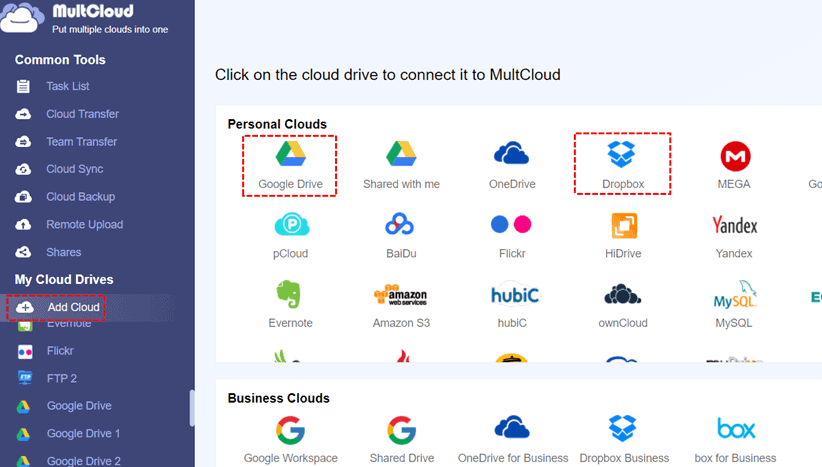Image resolution: width=822 pixels, height=467 pixels.
Task: Click the Business Clouds heading
Action: click(x=278, y=398)
